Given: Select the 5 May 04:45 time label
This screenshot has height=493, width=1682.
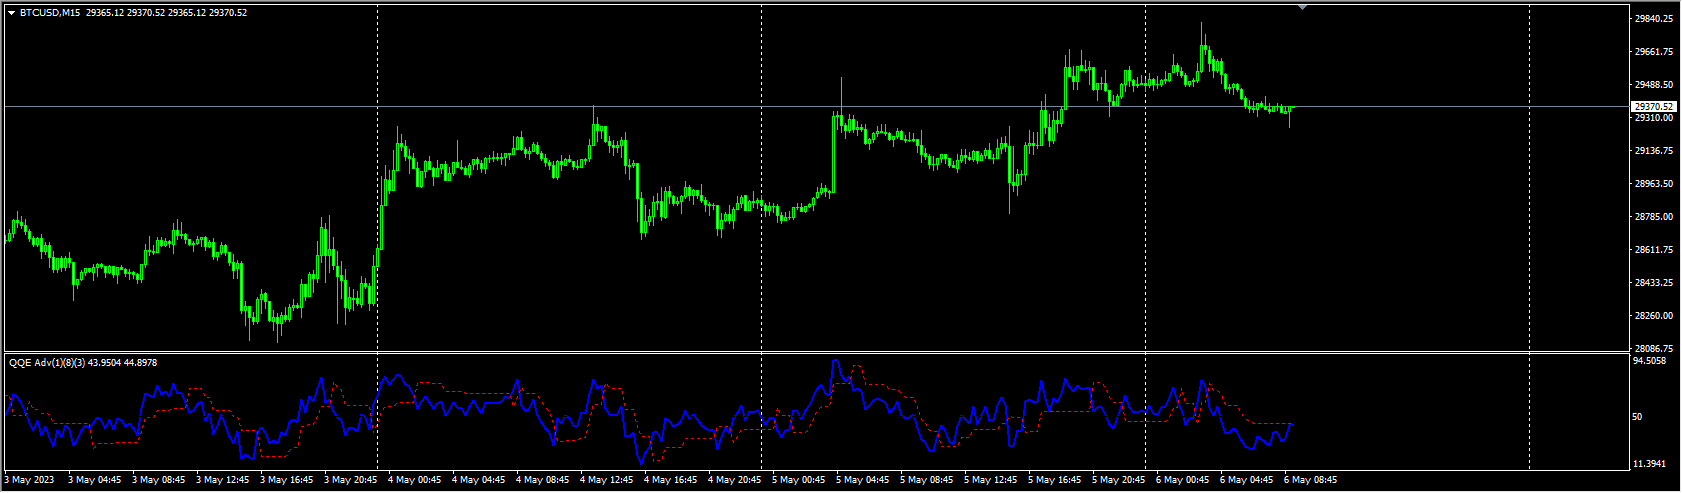Looking at the screenshot, I should (862, 480).
